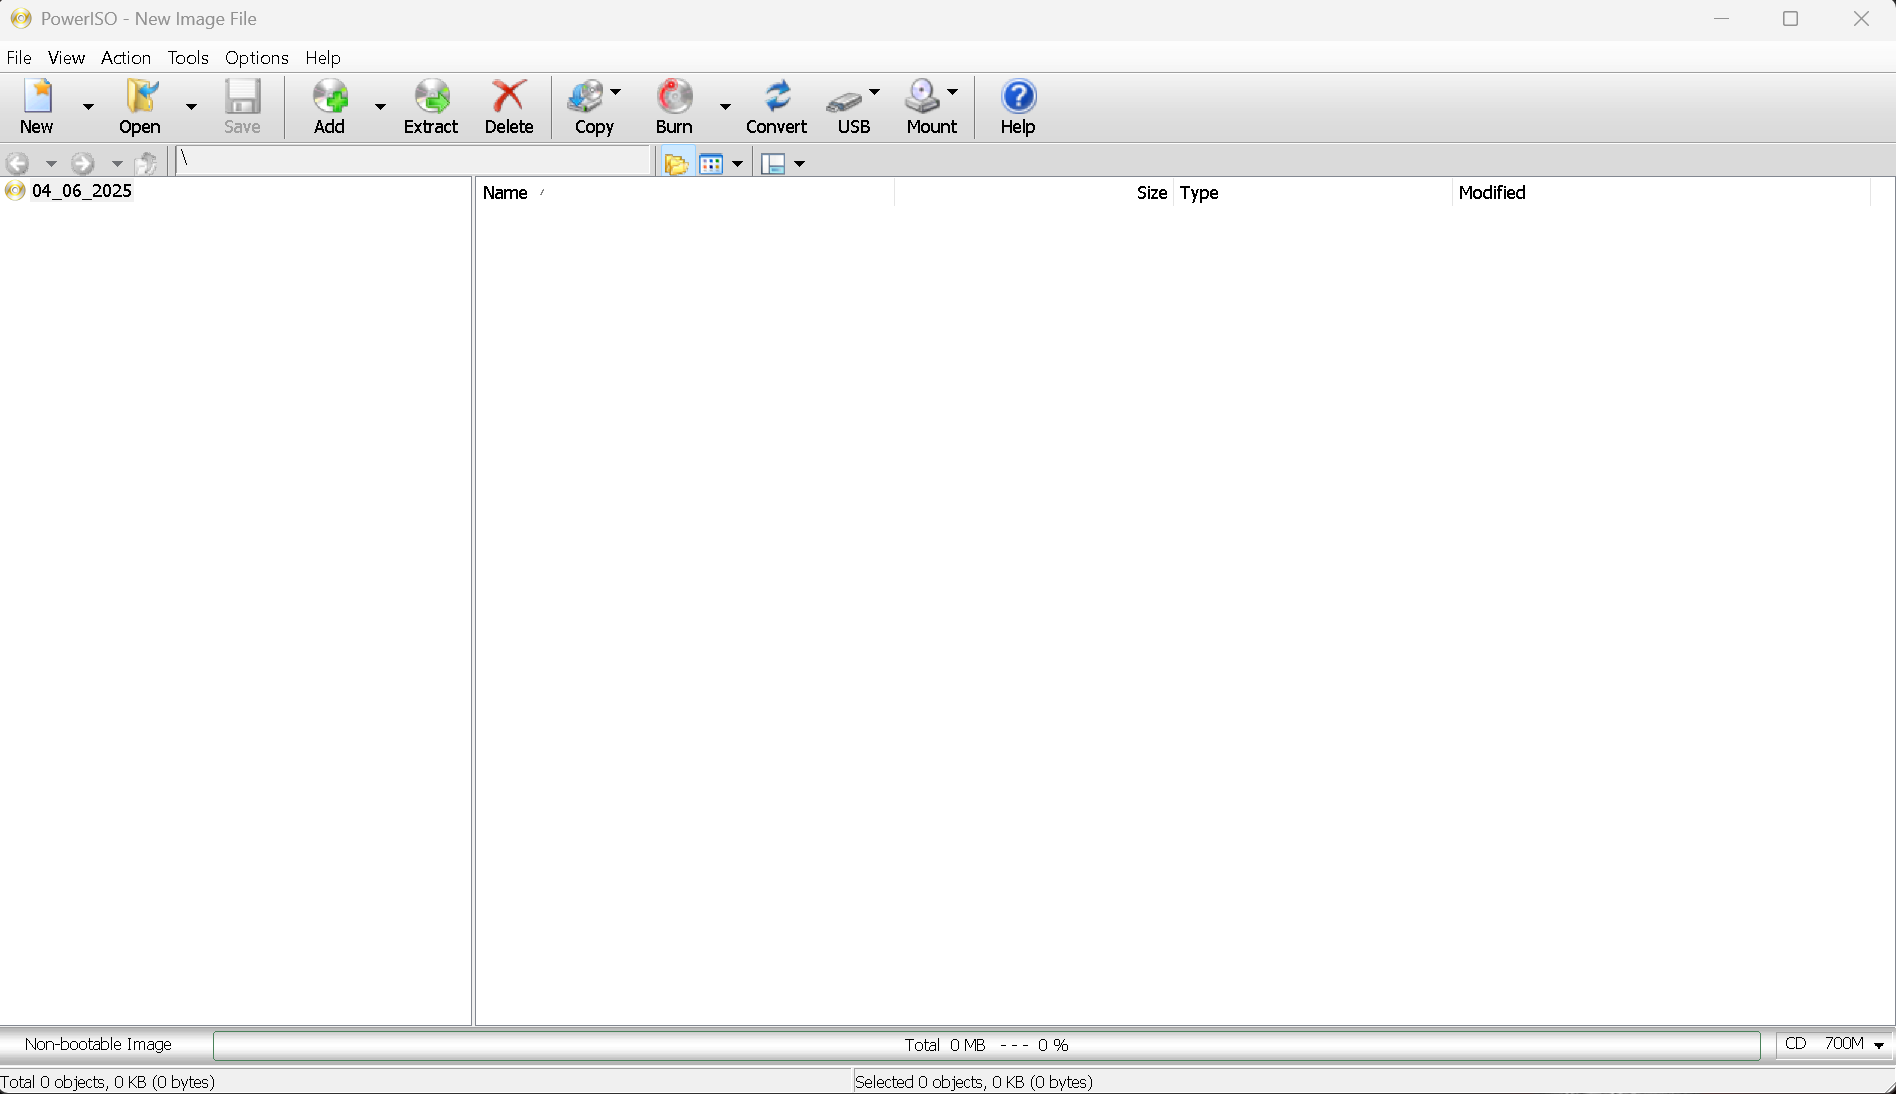Sort by the Modified column header
Screen dimensions: 1896x1094
(x=1661, y=193)
